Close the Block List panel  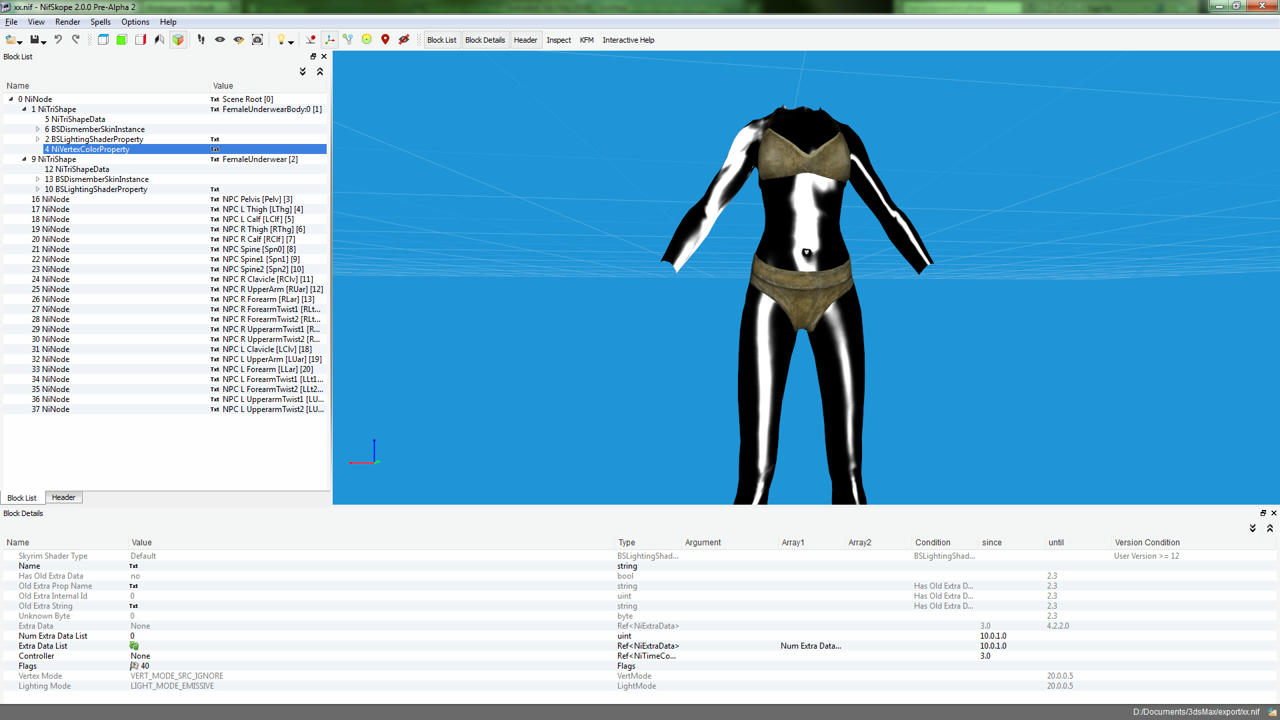323,57
